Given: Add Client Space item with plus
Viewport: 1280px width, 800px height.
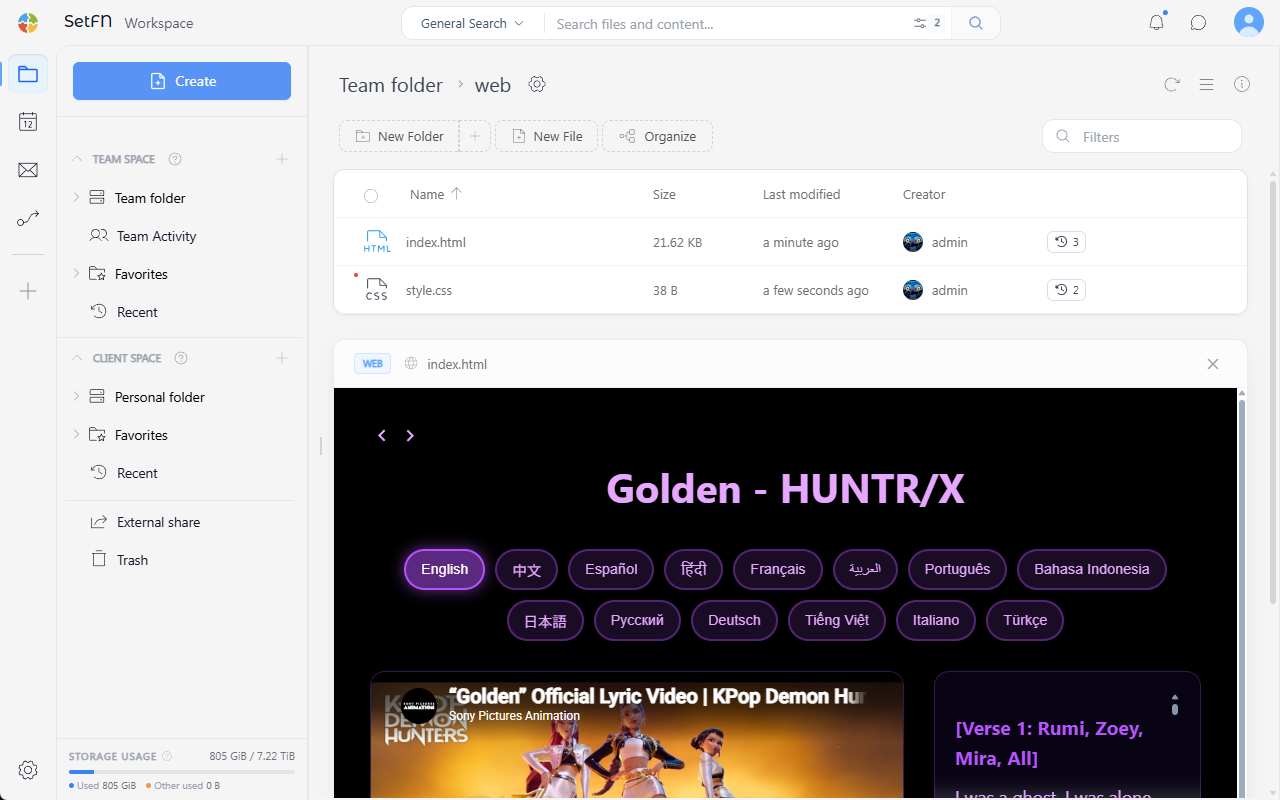Looking at the screenshot, I should click(282, 358).
